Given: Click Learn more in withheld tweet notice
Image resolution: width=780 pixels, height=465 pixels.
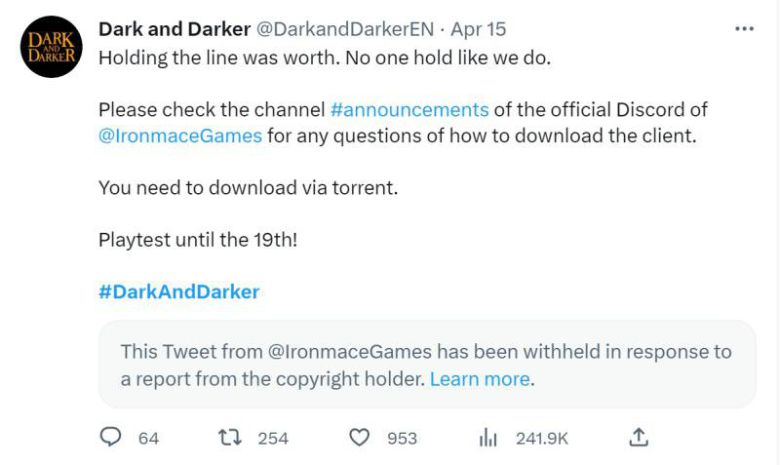Looking at the screenshot, I should tap(480, 379).
